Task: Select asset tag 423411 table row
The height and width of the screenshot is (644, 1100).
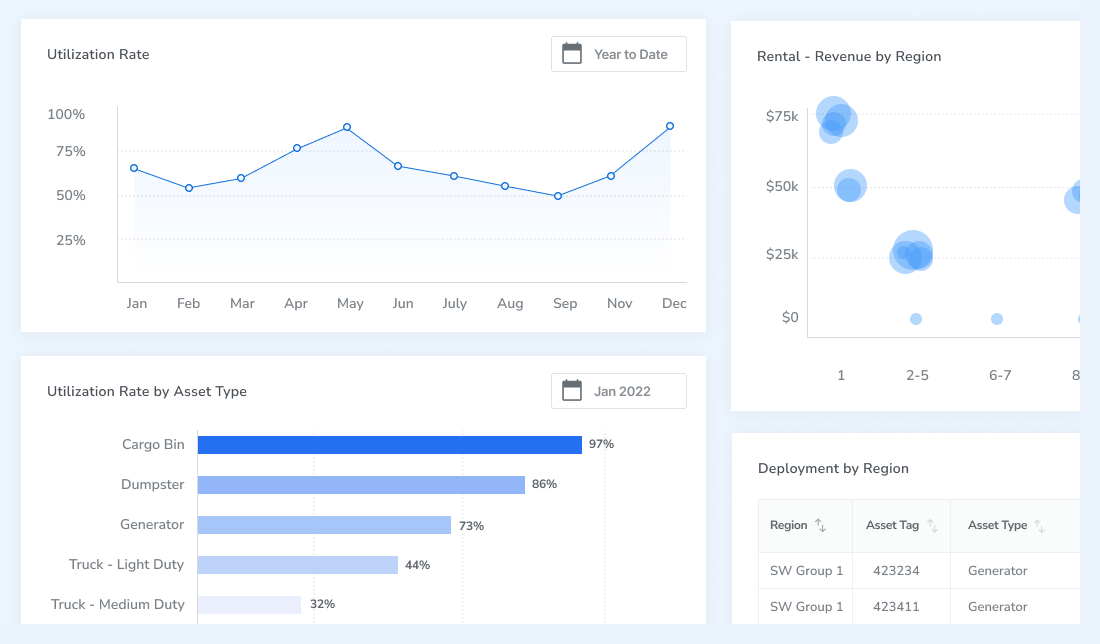Action: pyautogui.click(x=919, y=606)
